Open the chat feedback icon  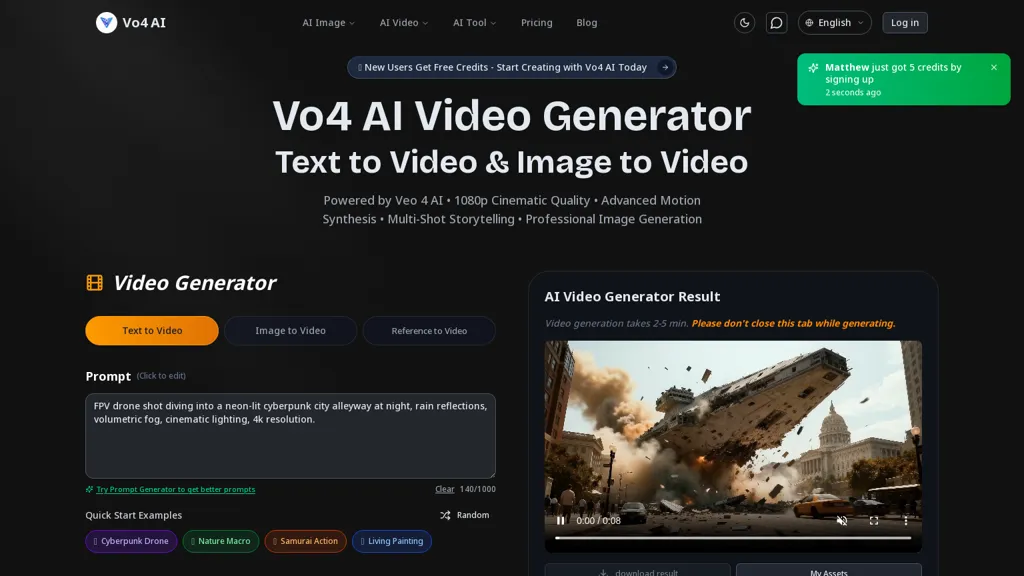click(776, 23)
